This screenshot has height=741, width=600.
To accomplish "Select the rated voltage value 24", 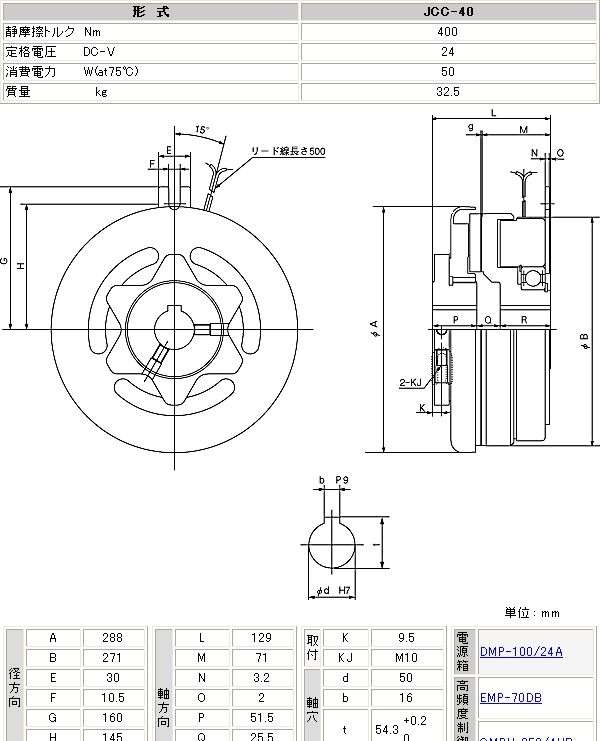I will (x=448, y=52).
